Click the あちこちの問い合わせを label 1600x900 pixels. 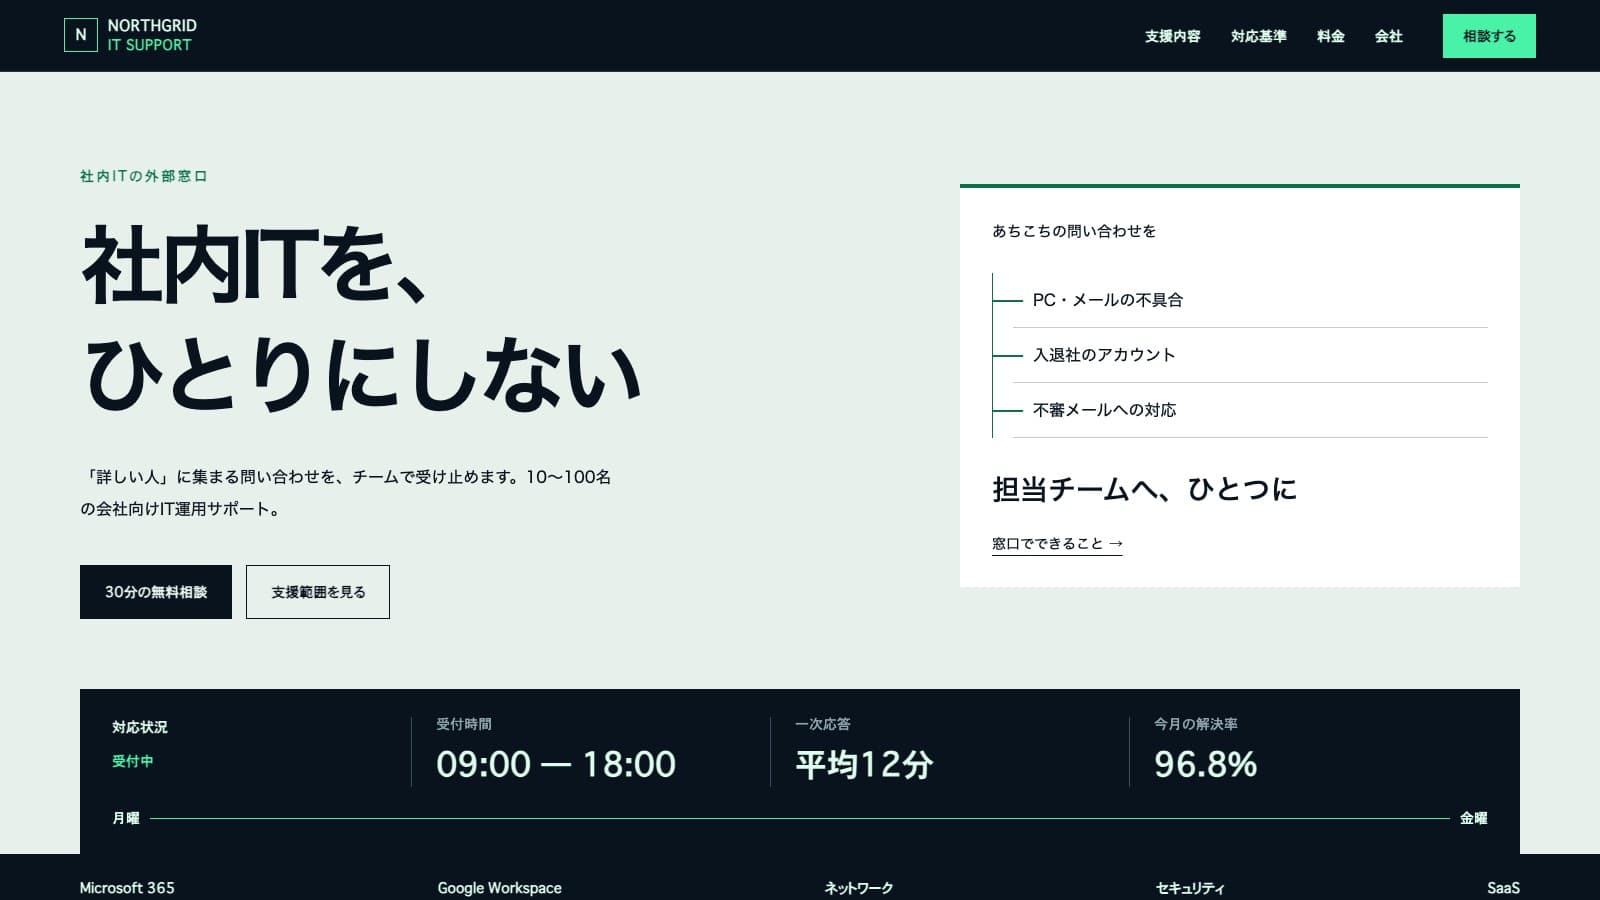pyautogui.click(x=1074, y=231)
